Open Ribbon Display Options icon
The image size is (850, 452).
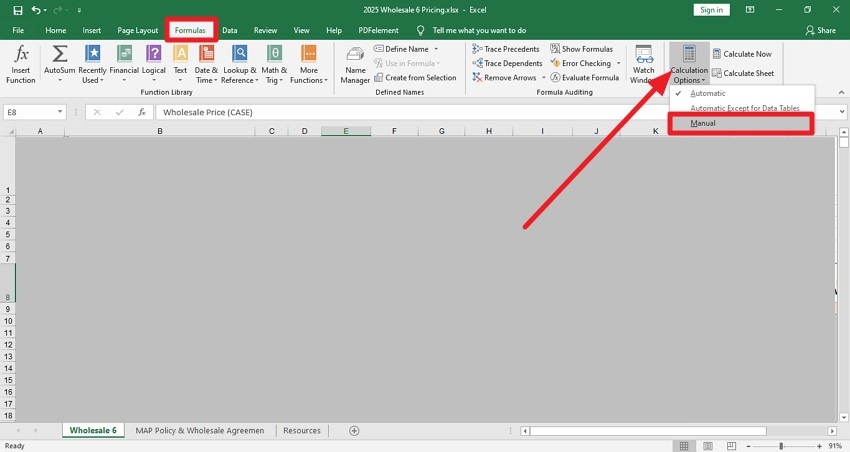[x=750, y=10]
